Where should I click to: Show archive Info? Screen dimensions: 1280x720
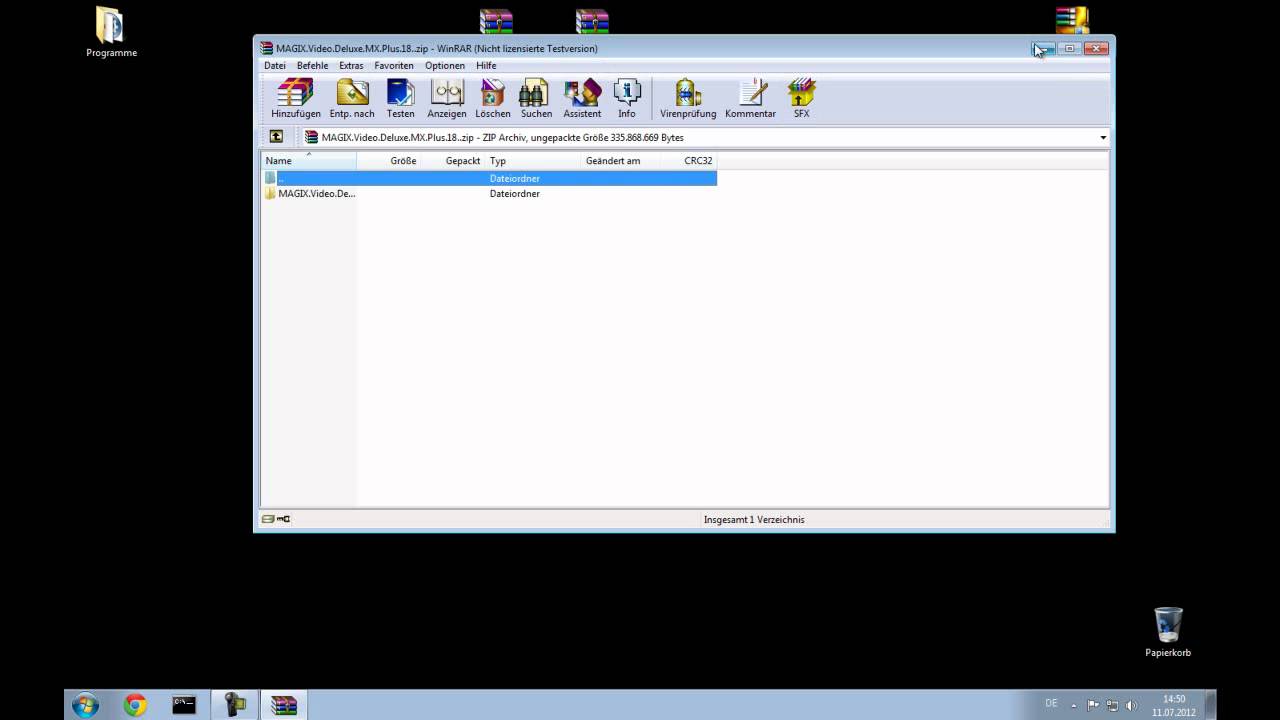pos(627,99)
